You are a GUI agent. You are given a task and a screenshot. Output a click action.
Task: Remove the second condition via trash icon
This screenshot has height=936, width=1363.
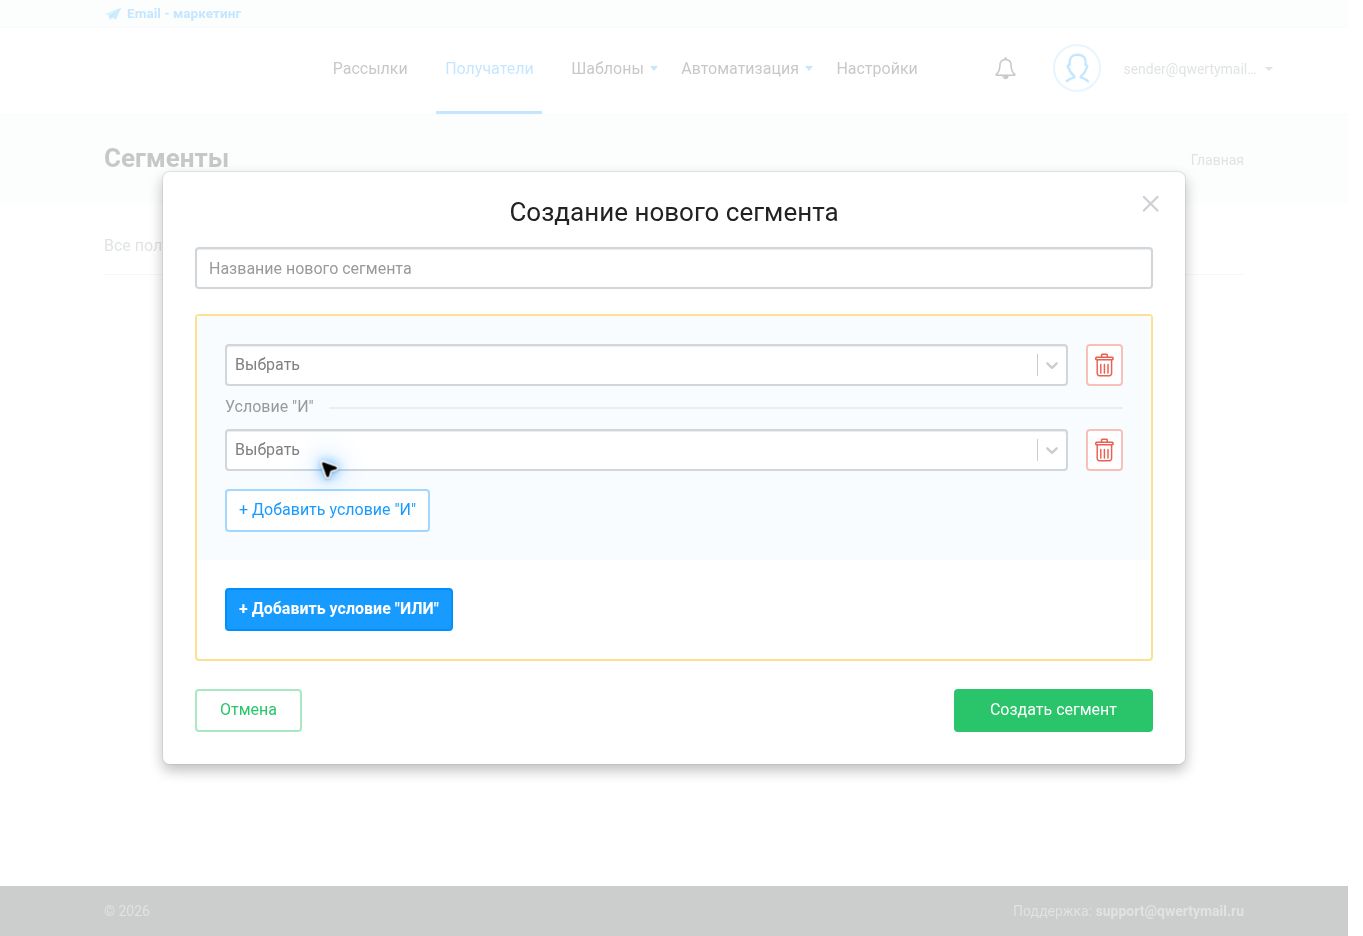pos(1104,450)
